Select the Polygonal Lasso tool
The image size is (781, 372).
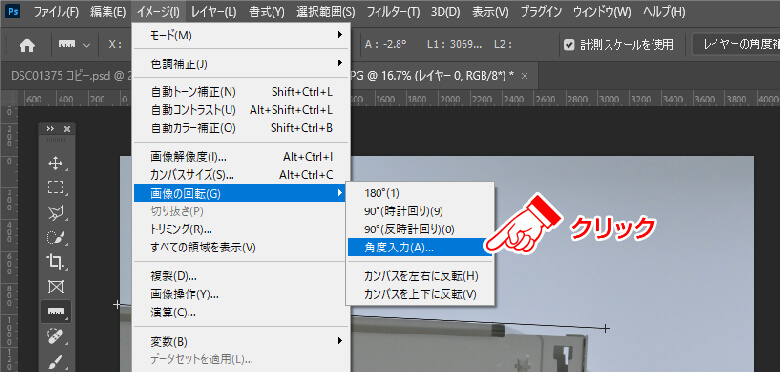coord(55,213)
